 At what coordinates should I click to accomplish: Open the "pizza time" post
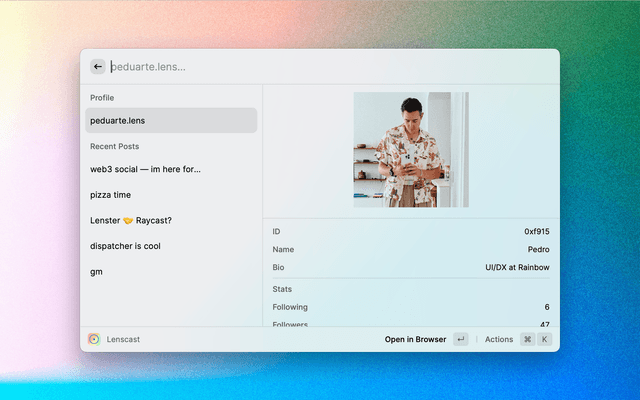(171, 195)
